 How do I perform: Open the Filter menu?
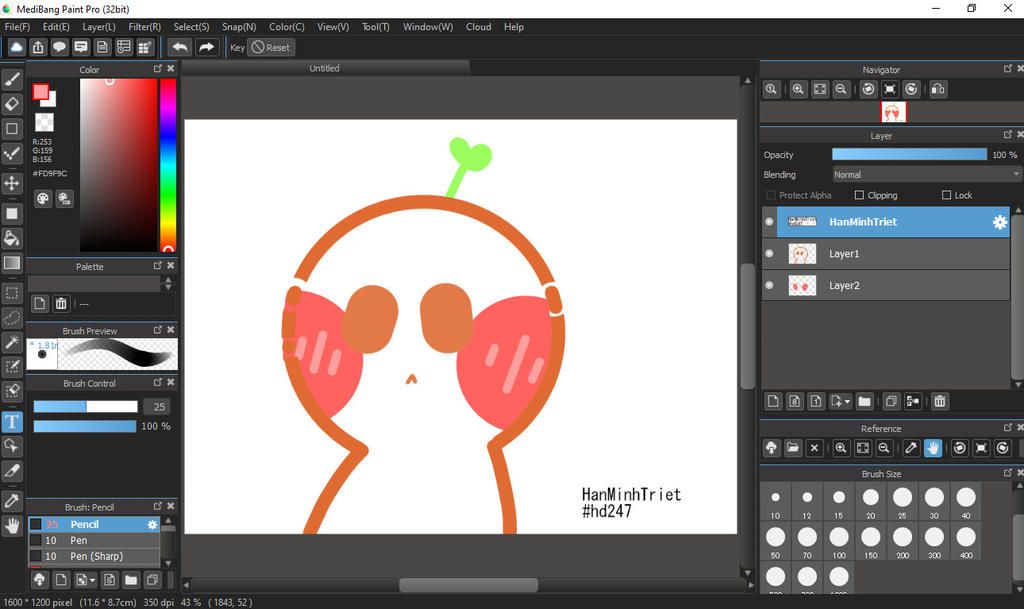click(144, 27)
